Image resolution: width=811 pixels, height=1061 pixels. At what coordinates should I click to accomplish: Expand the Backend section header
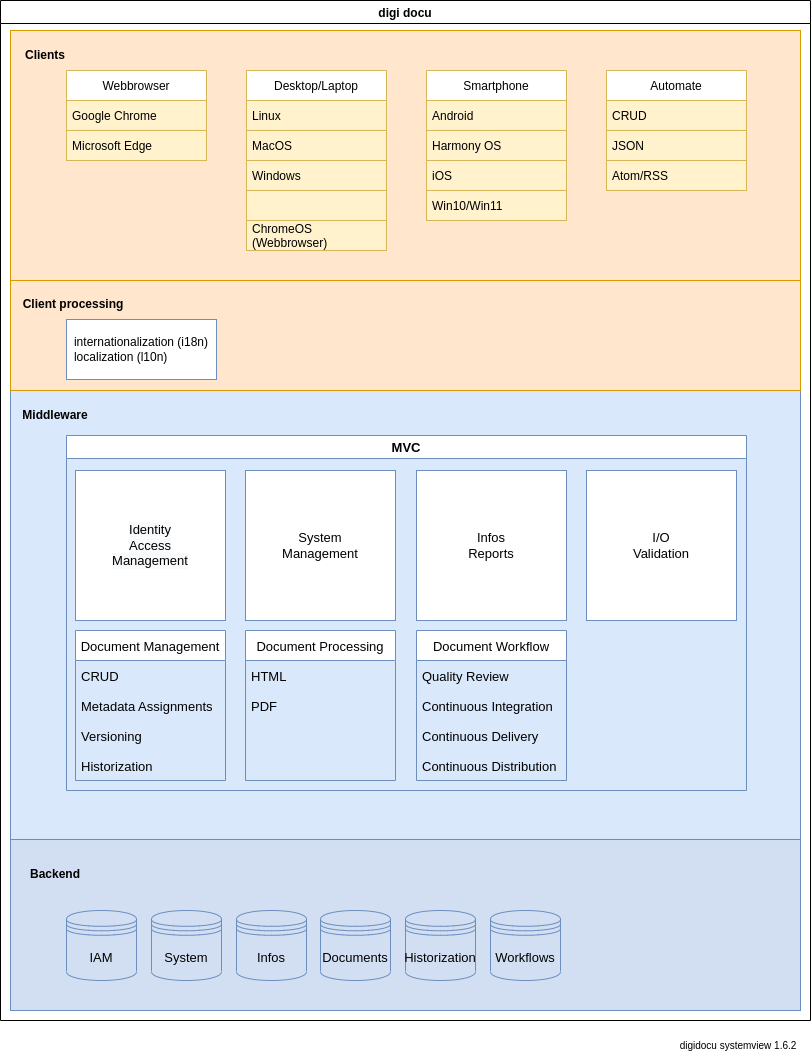coord(55,874)
